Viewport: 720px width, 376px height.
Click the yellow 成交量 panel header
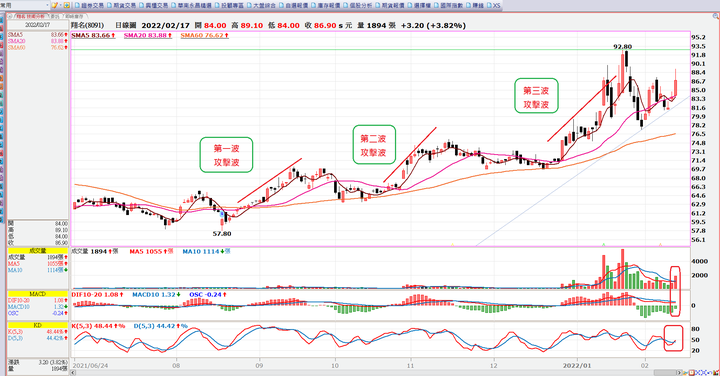click(38, 251)
